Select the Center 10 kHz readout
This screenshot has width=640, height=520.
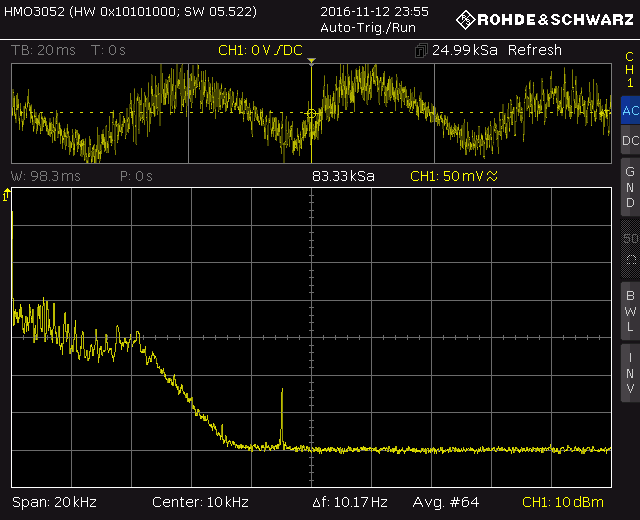pos(200,502)
